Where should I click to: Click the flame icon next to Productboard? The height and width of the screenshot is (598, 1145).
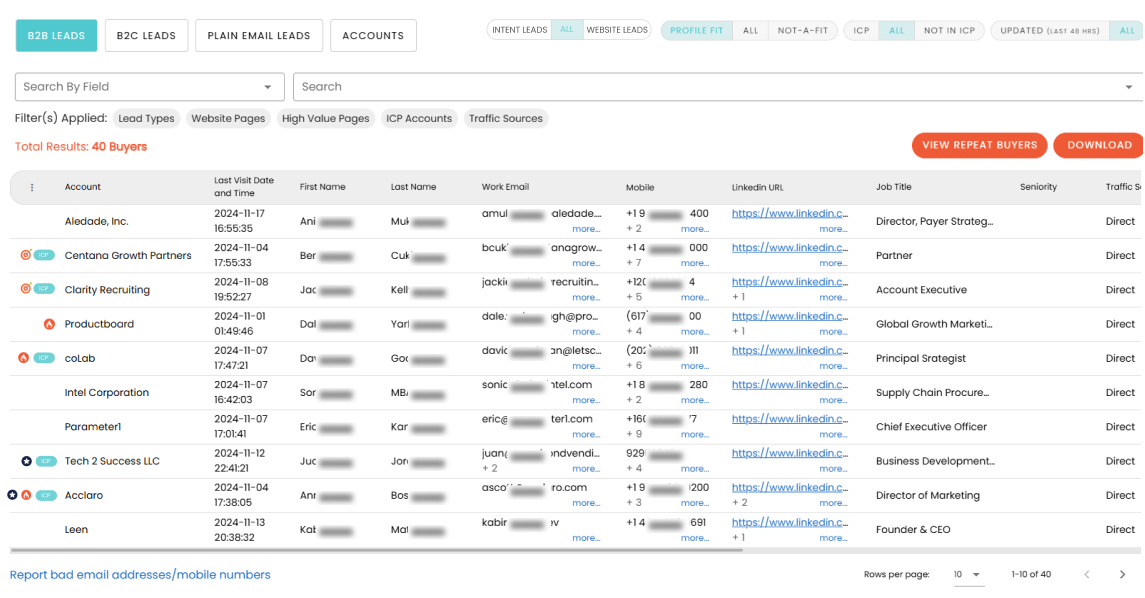(48, 324)
